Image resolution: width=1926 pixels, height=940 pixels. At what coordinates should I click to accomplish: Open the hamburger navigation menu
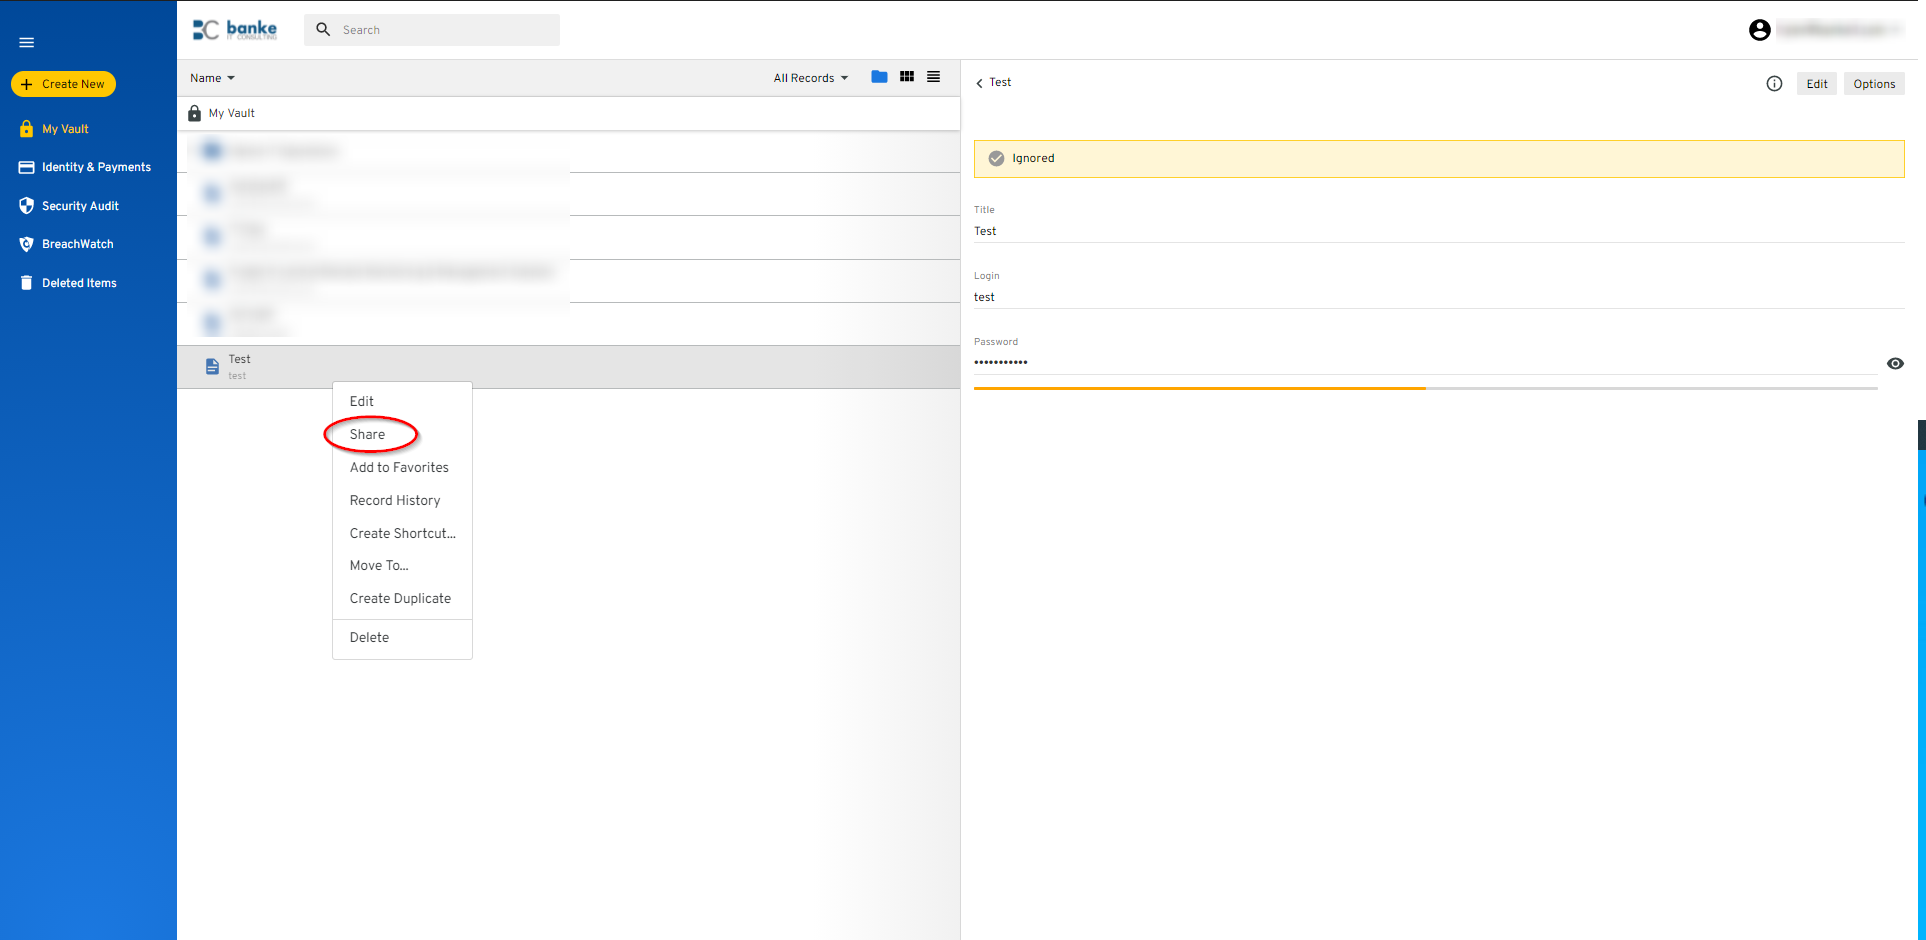click(x=26, y=42)
